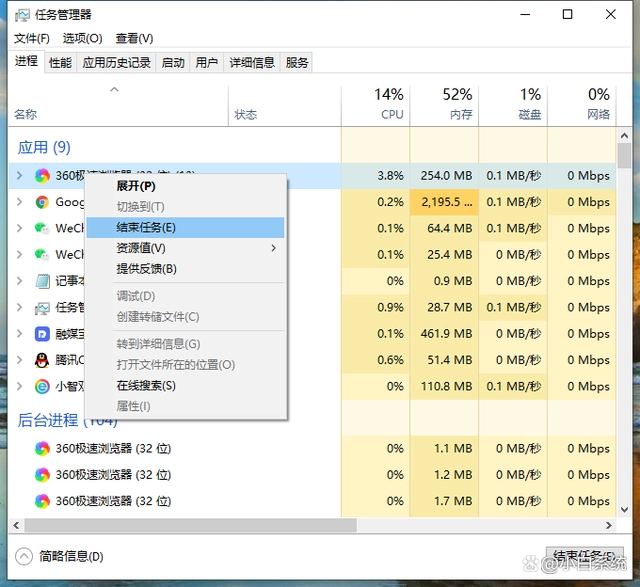Click the vertical scrollbar down arrow

[624, 509]
